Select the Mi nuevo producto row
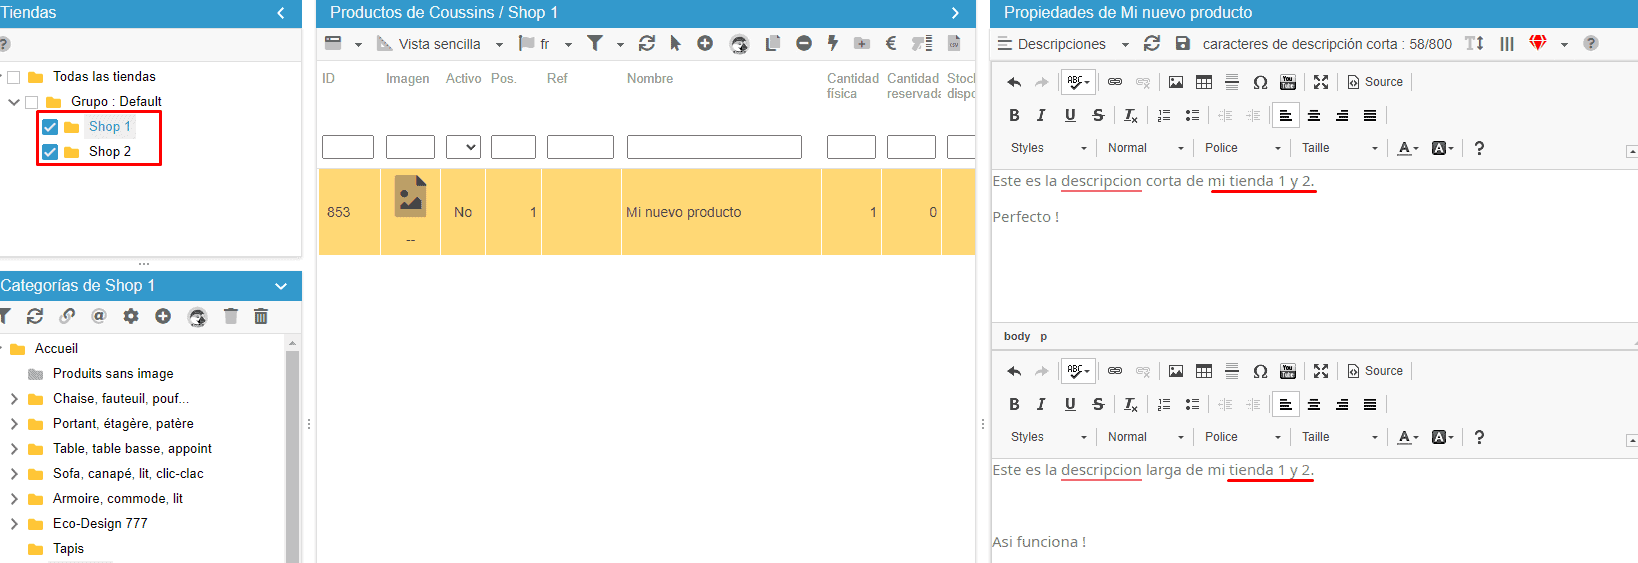 coord(683,212)
